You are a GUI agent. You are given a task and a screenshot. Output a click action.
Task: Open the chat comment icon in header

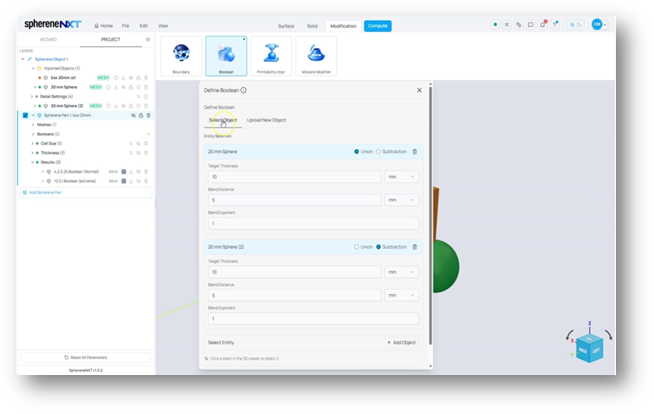click(531, 25)
